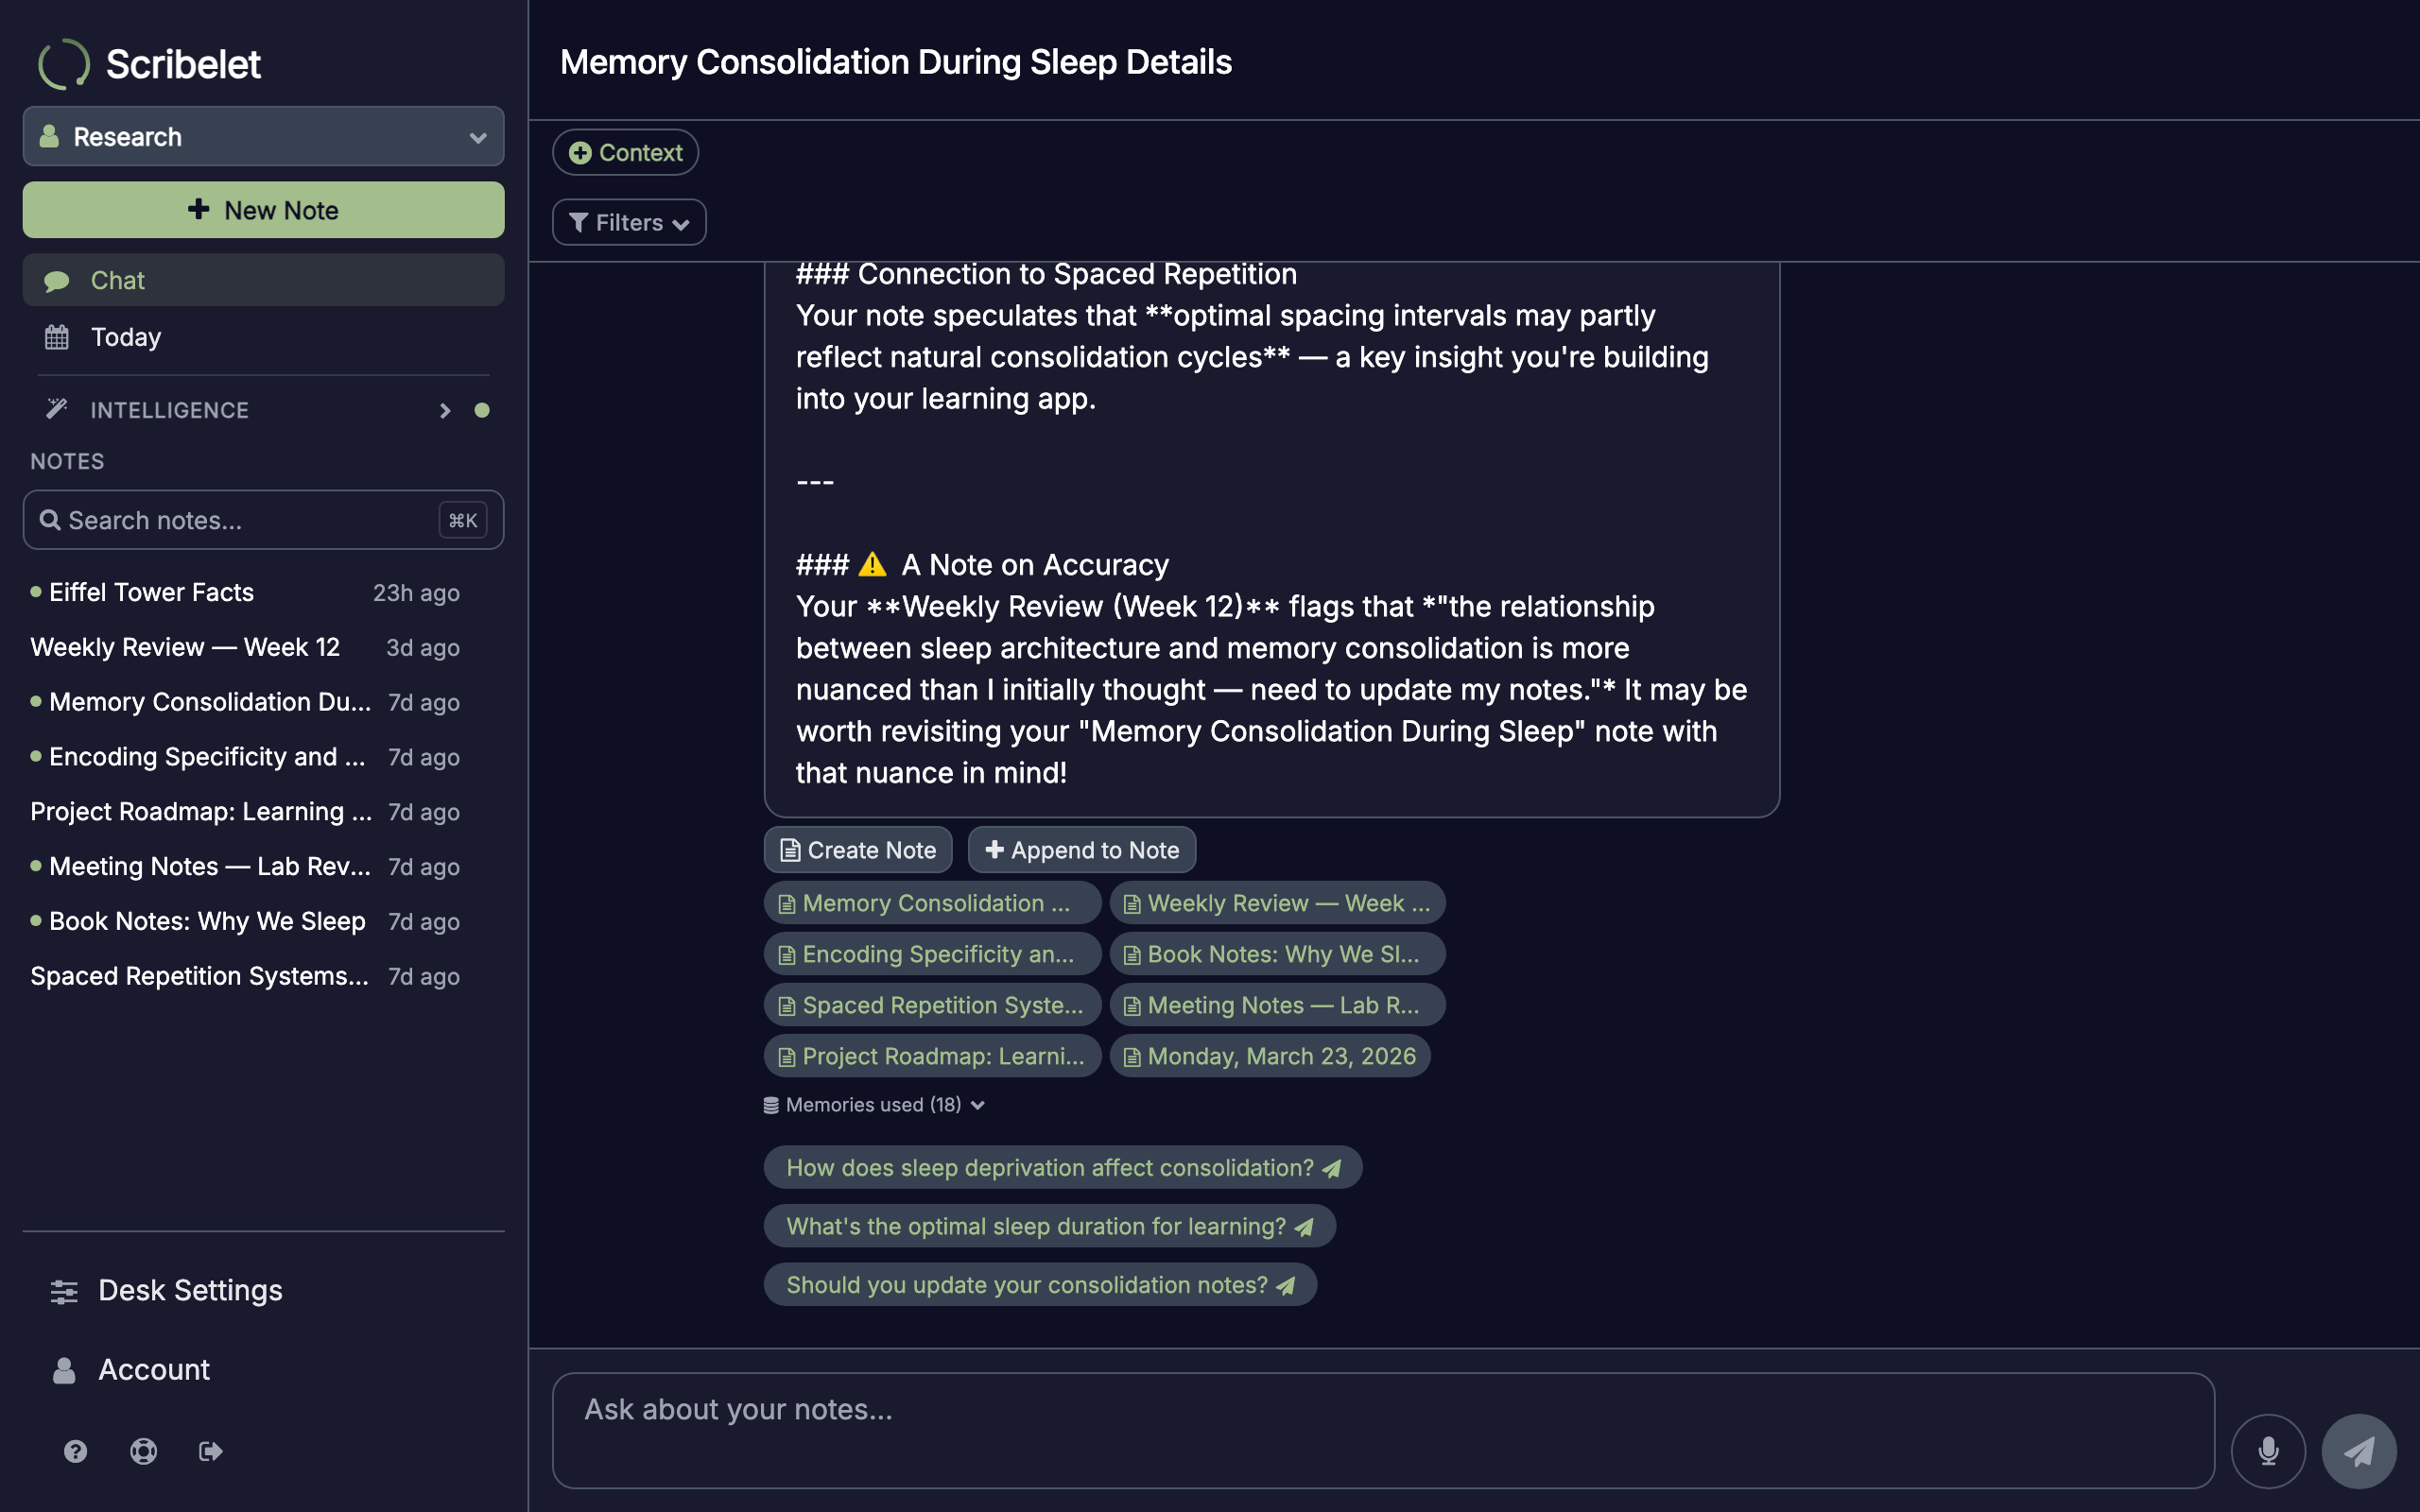Screen dimensions: 2420x1512
Task: Open Today daily note
Action: [263, 337]
